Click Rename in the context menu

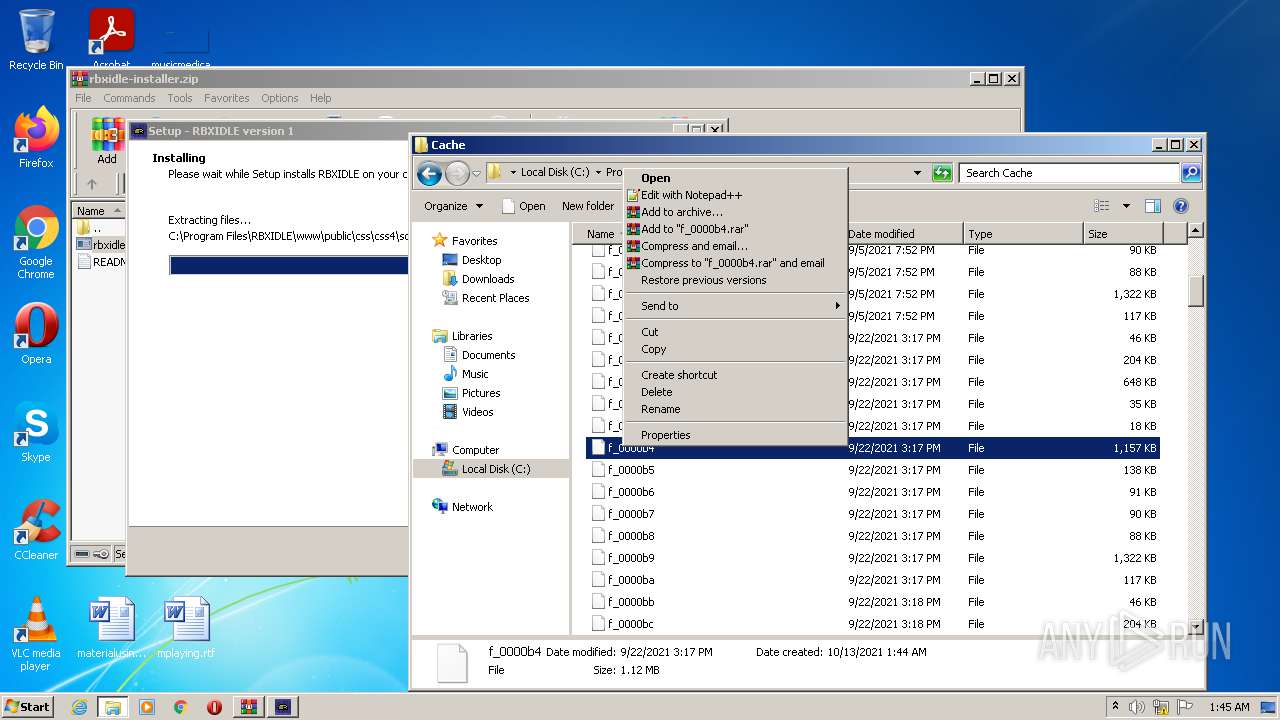(x=734, y=409)
